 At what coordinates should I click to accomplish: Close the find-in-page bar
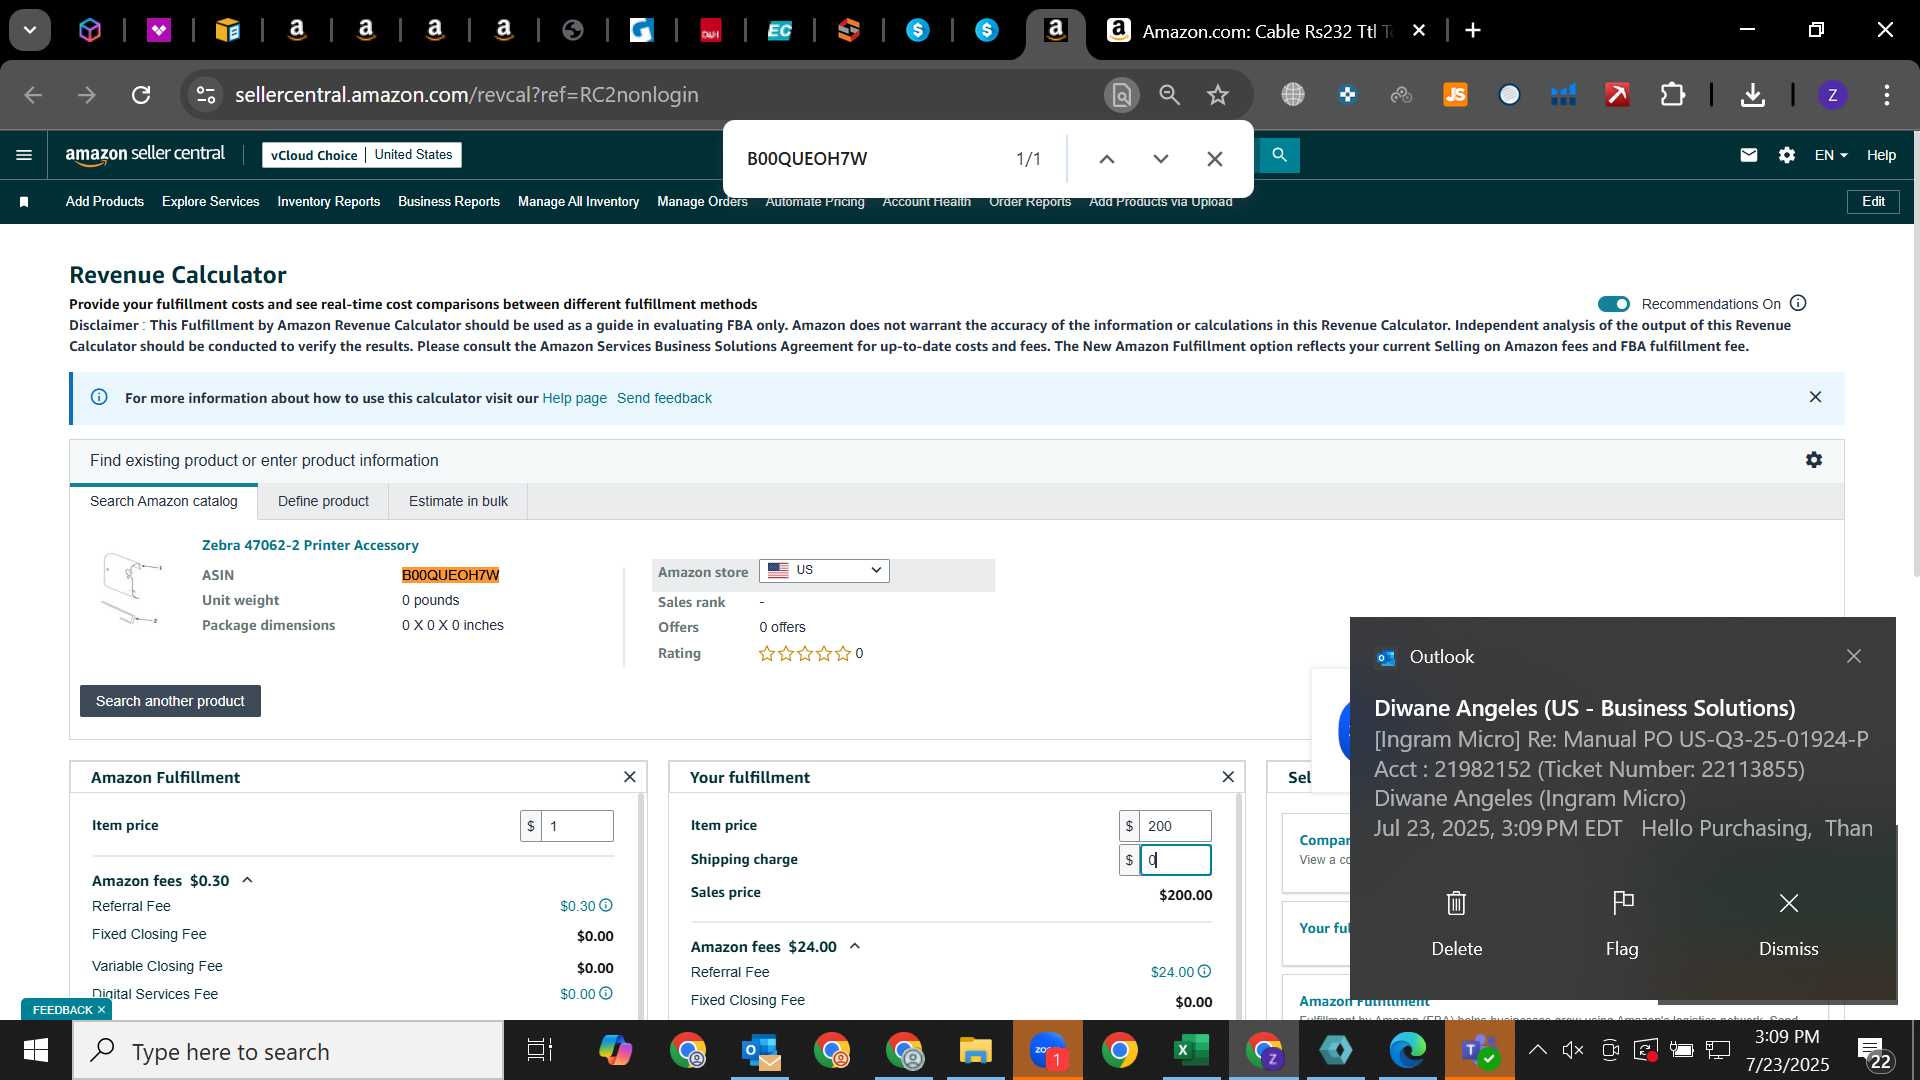pyautogui.click(x=1214, y=159)
